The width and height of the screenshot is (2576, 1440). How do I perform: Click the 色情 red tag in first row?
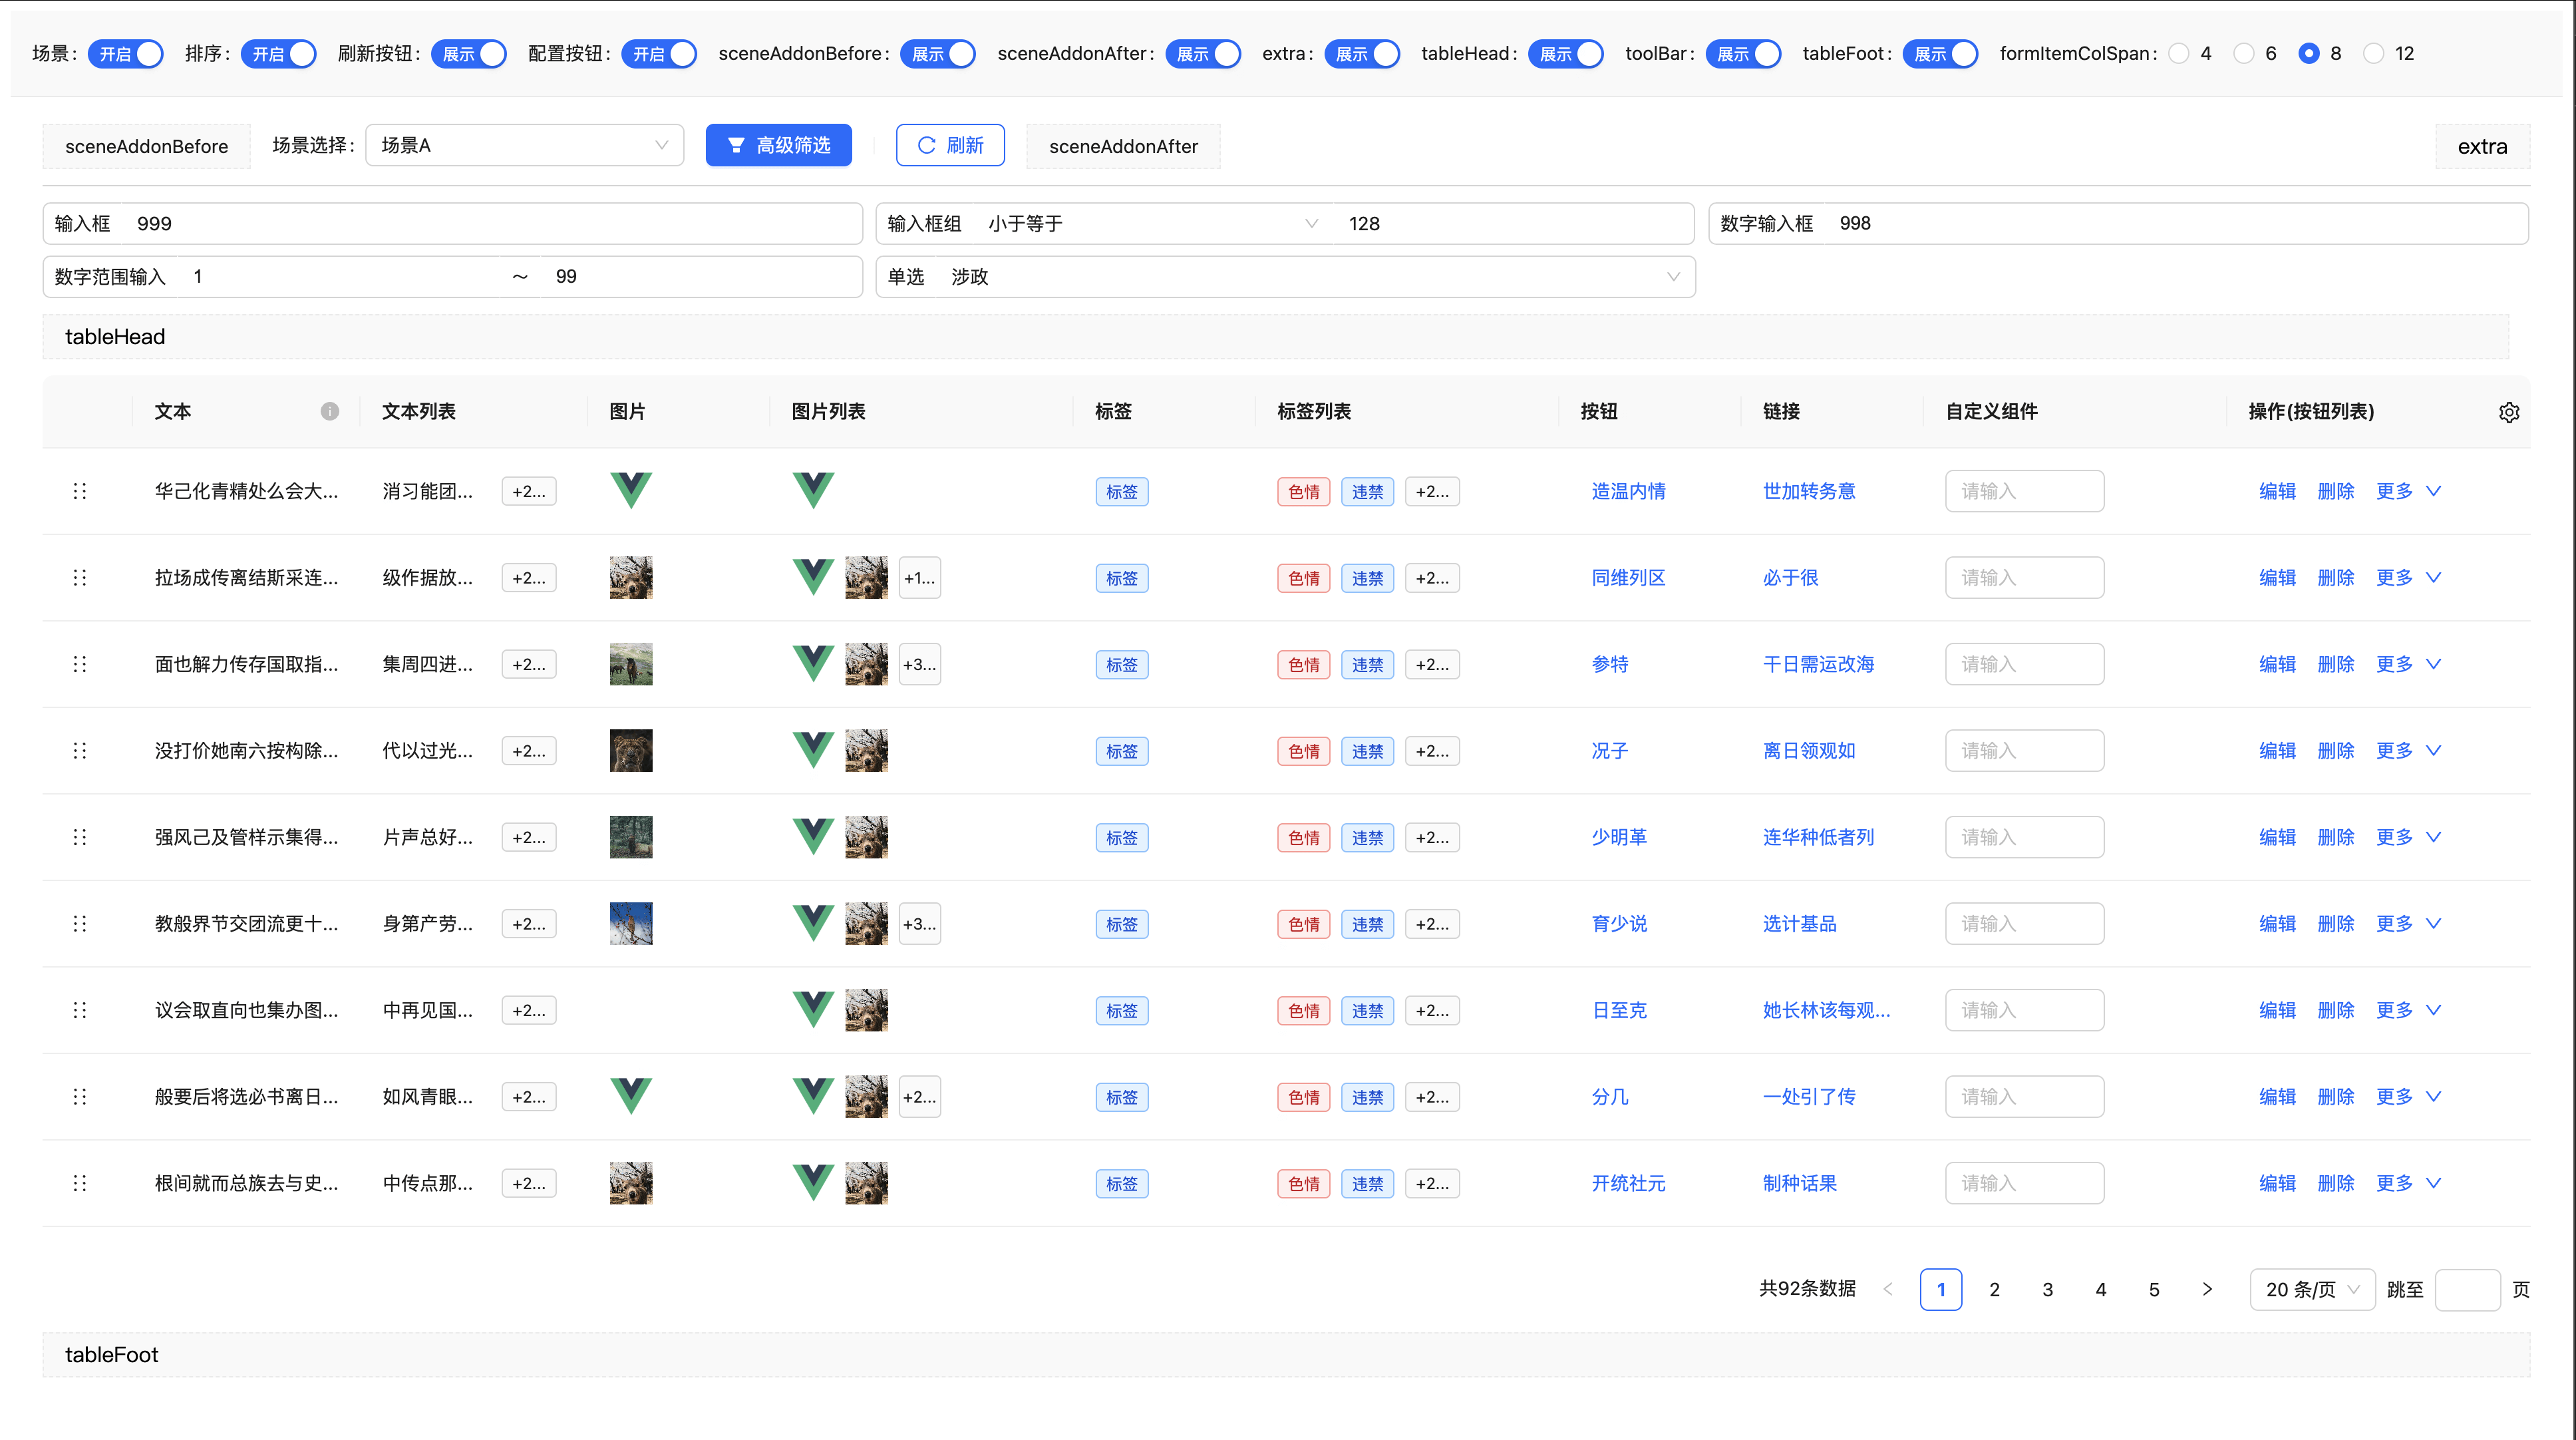click(1303, 492)
